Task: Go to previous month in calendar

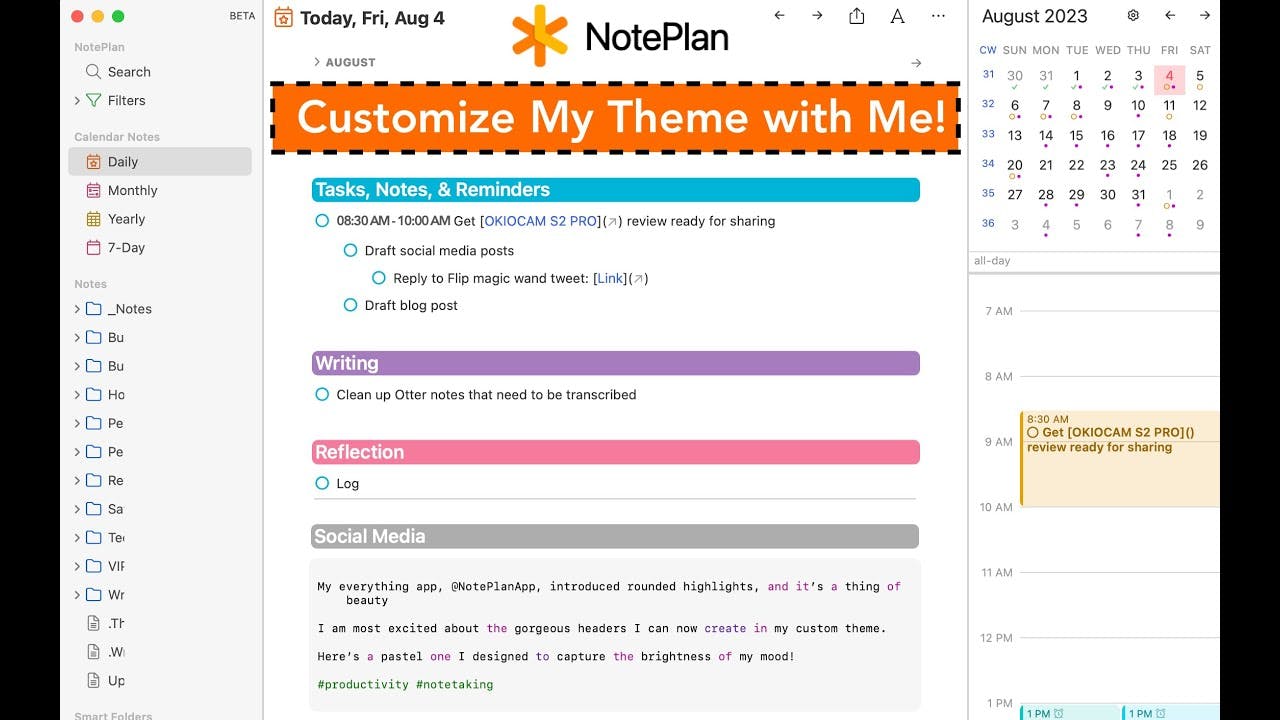Action: point(1170,16)
